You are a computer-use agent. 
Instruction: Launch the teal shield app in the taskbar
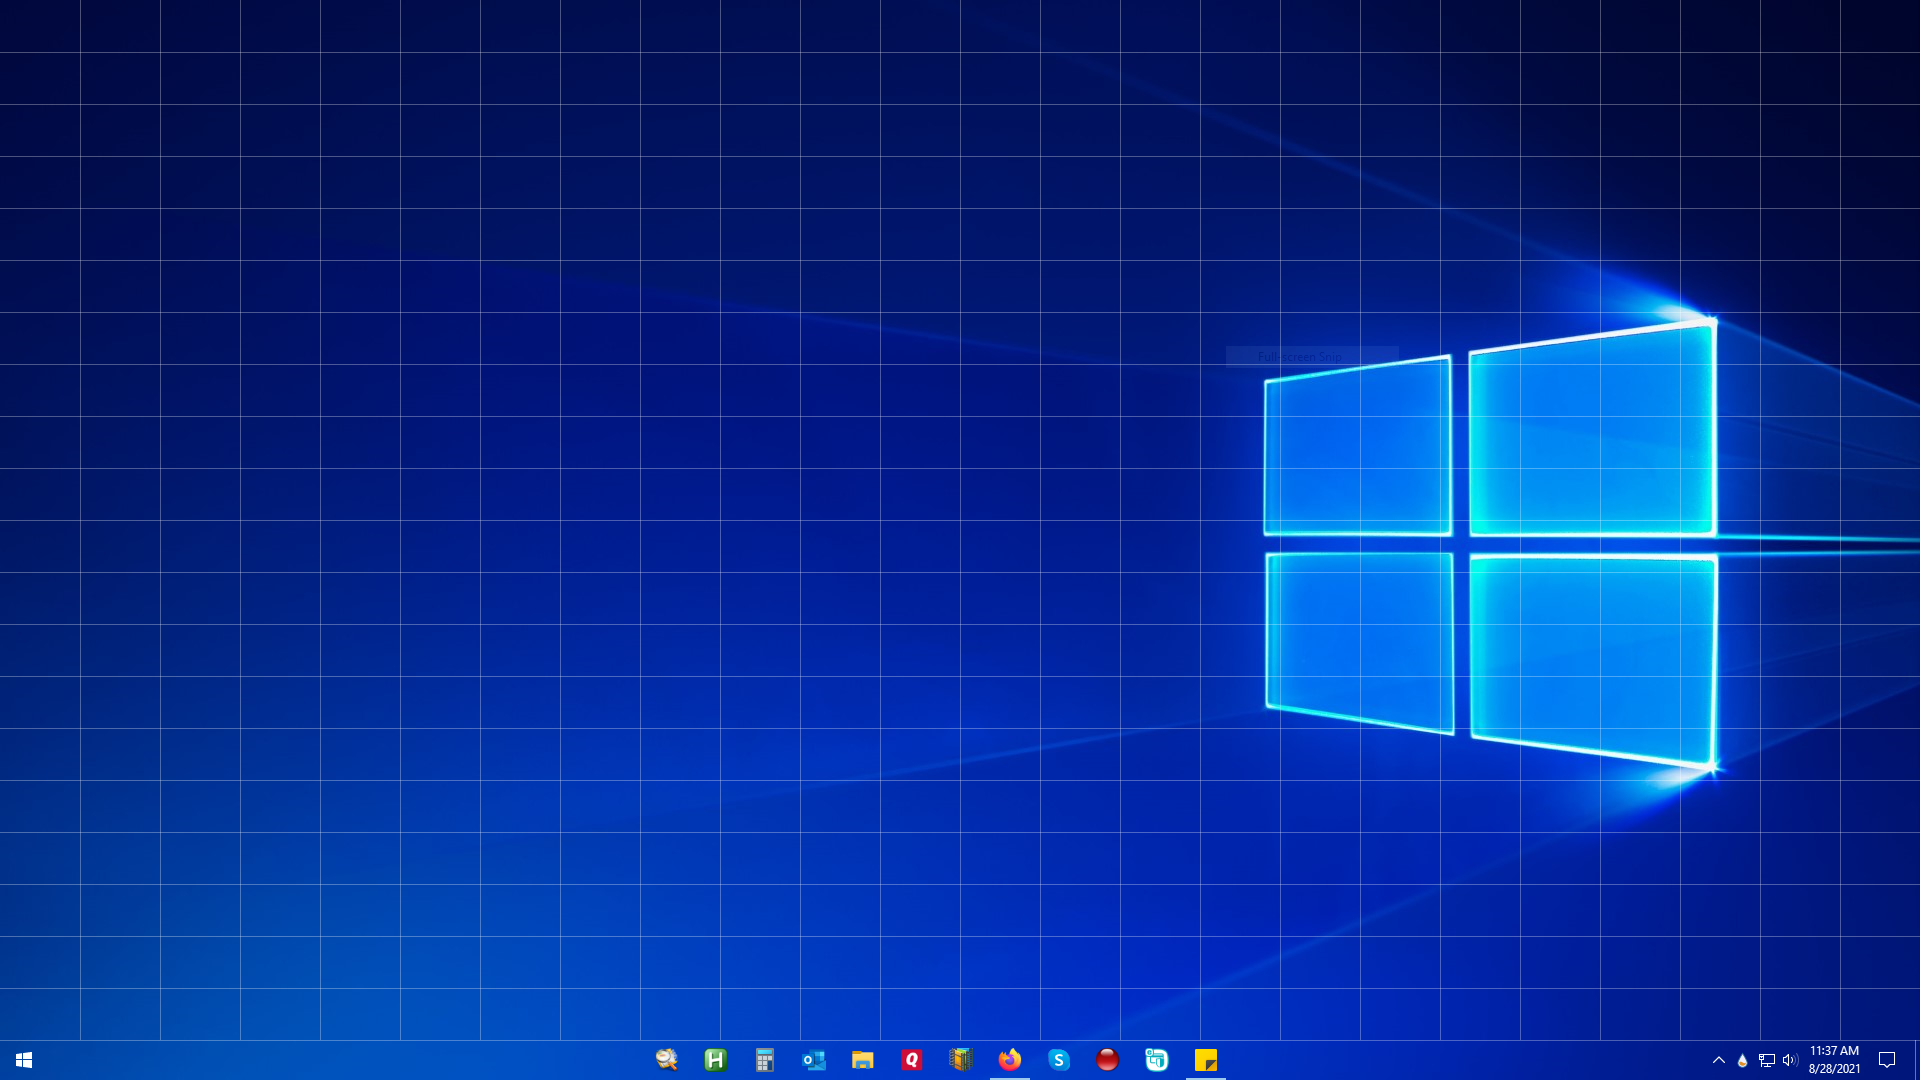(1157, 1060)
